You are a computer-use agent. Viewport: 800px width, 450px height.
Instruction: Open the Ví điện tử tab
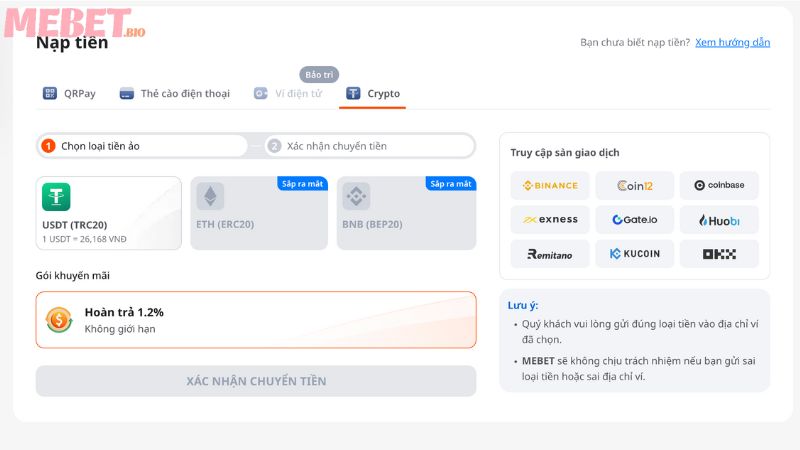[x=288, y=94]
